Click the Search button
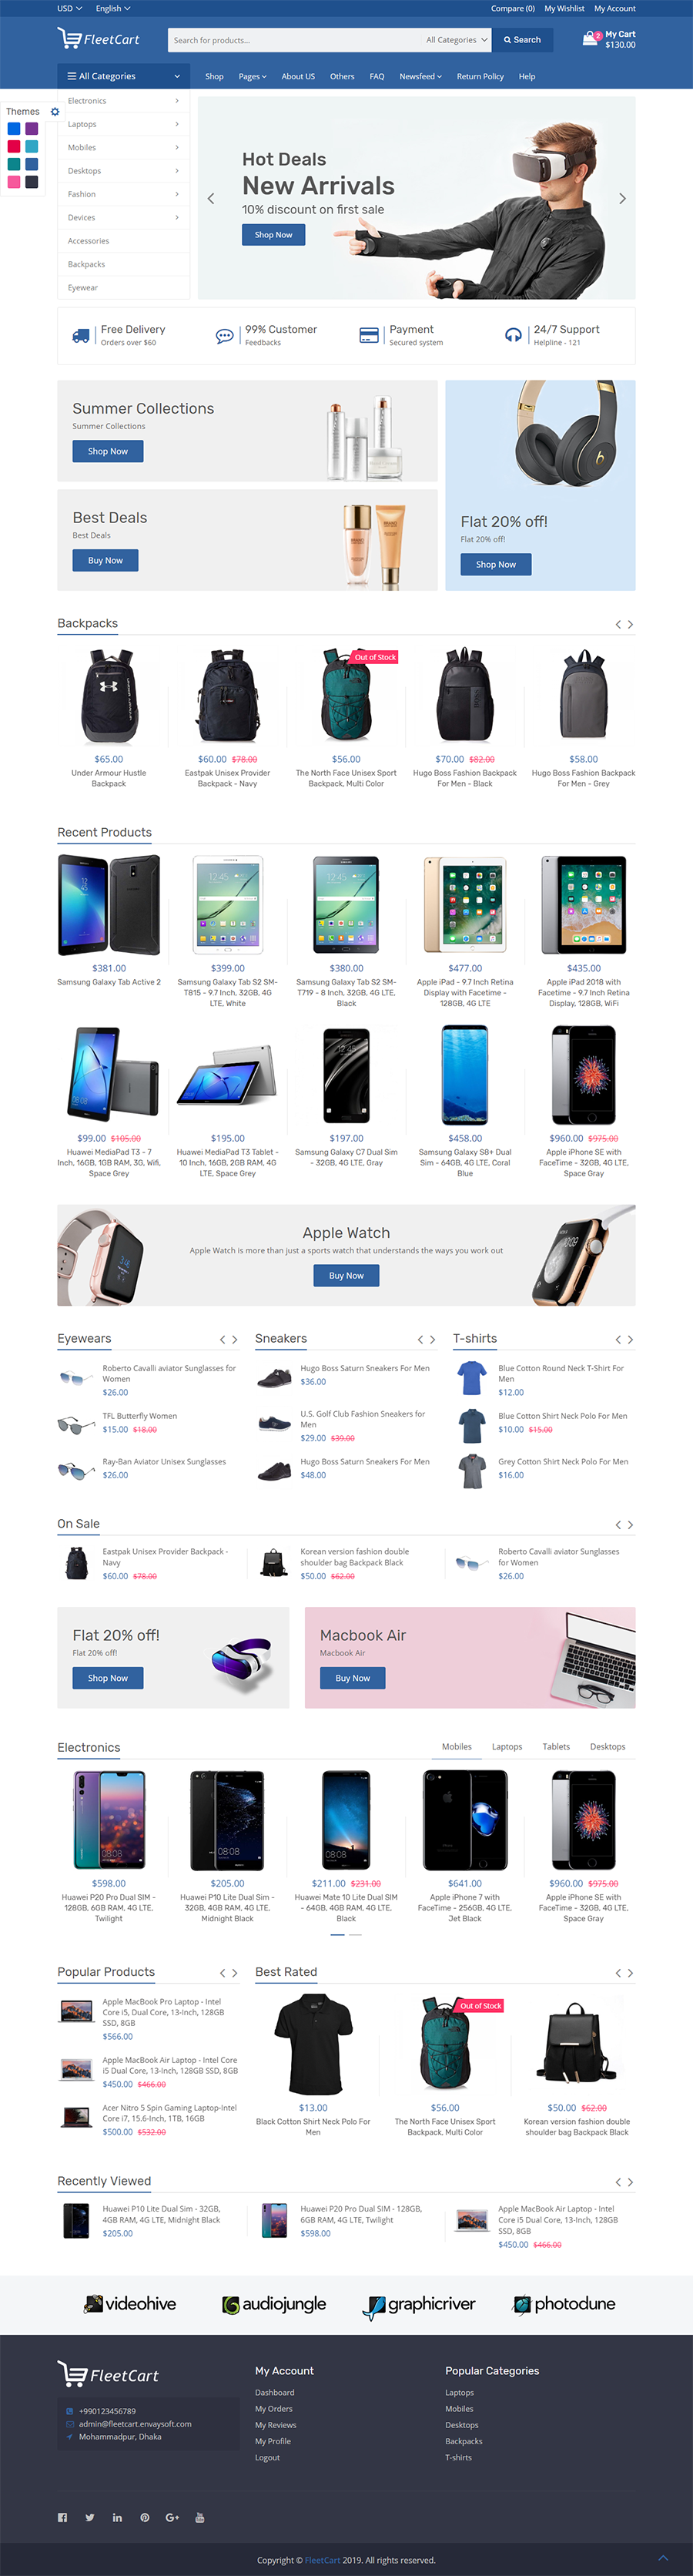 pos(522,40)
